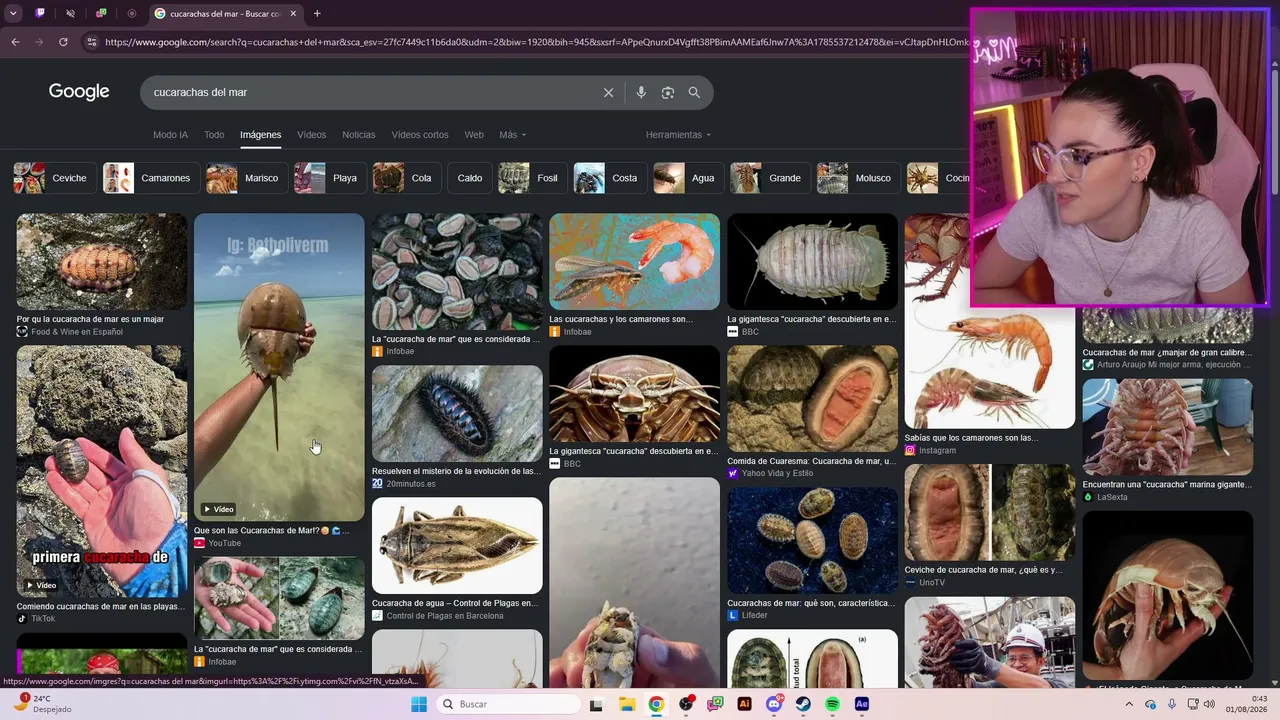Open Task View in the taskbar
The width and height of the screenshot is (1280, 720).
[x=596, y=704]
